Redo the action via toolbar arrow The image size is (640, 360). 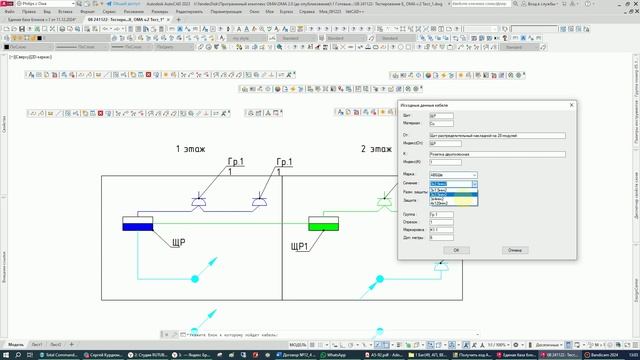click(x=118, y=29)
